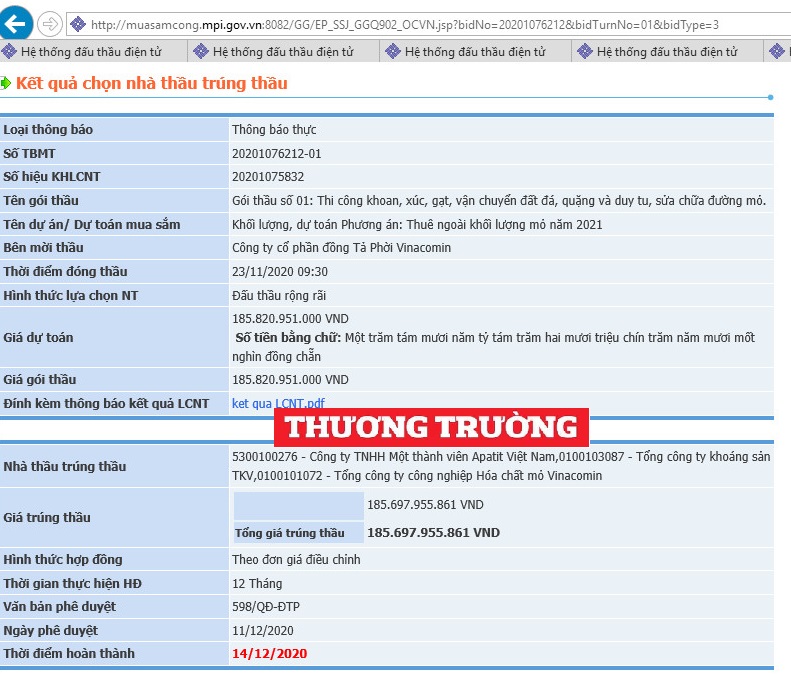The image size is (791, 685).
Task: Open the ket qua LCNT.pdf attachment link
Action: click(278, 403)
